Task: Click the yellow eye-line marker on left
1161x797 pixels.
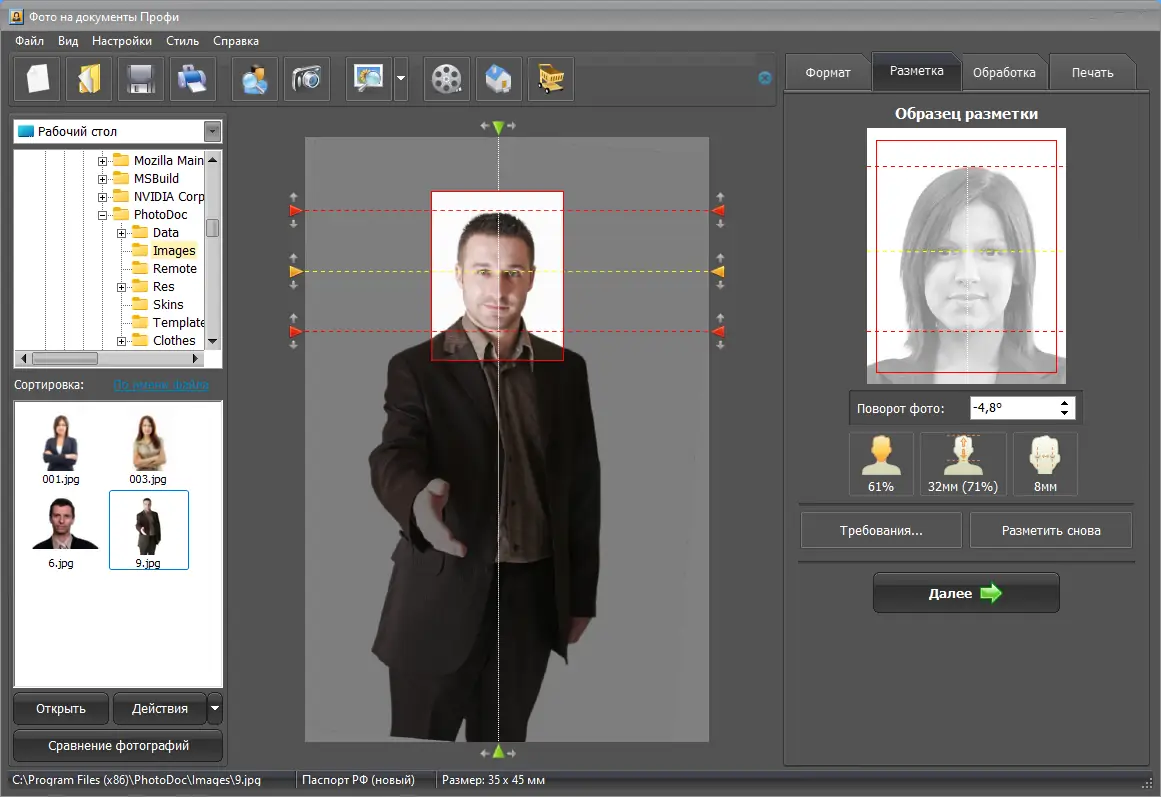Action: click(x=295, y=271)
